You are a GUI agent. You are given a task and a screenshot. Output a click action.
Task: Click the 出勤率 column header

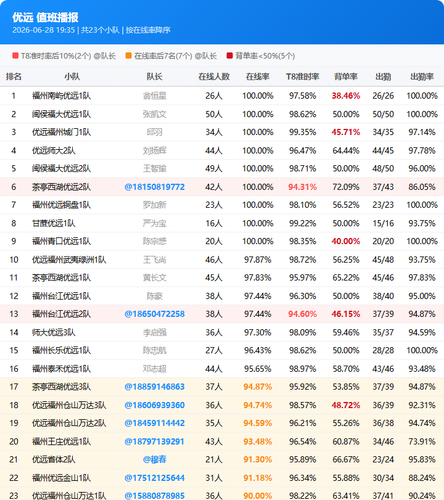(422, 77)
